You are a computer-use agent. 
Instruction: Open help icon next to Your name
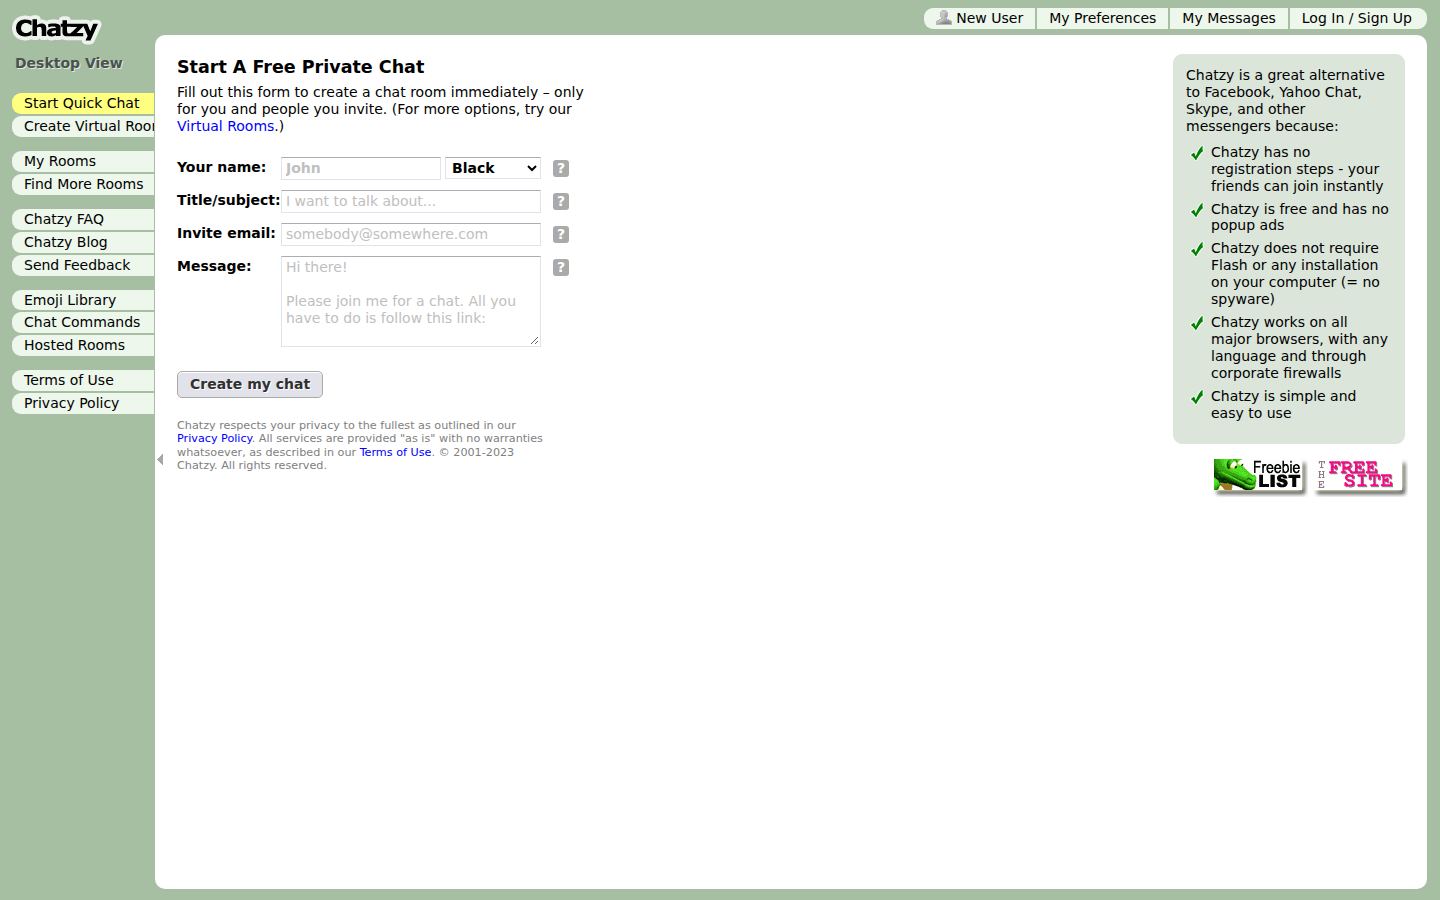click(561, 168)
